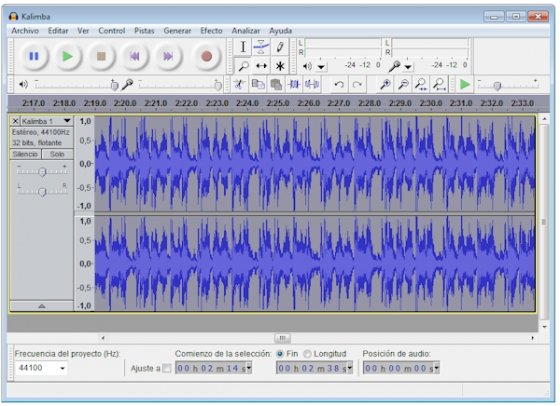The image size is (560, 406).
Task: Click scroll right arrow of horizontal scrollbar
Action: click(532, 337)
